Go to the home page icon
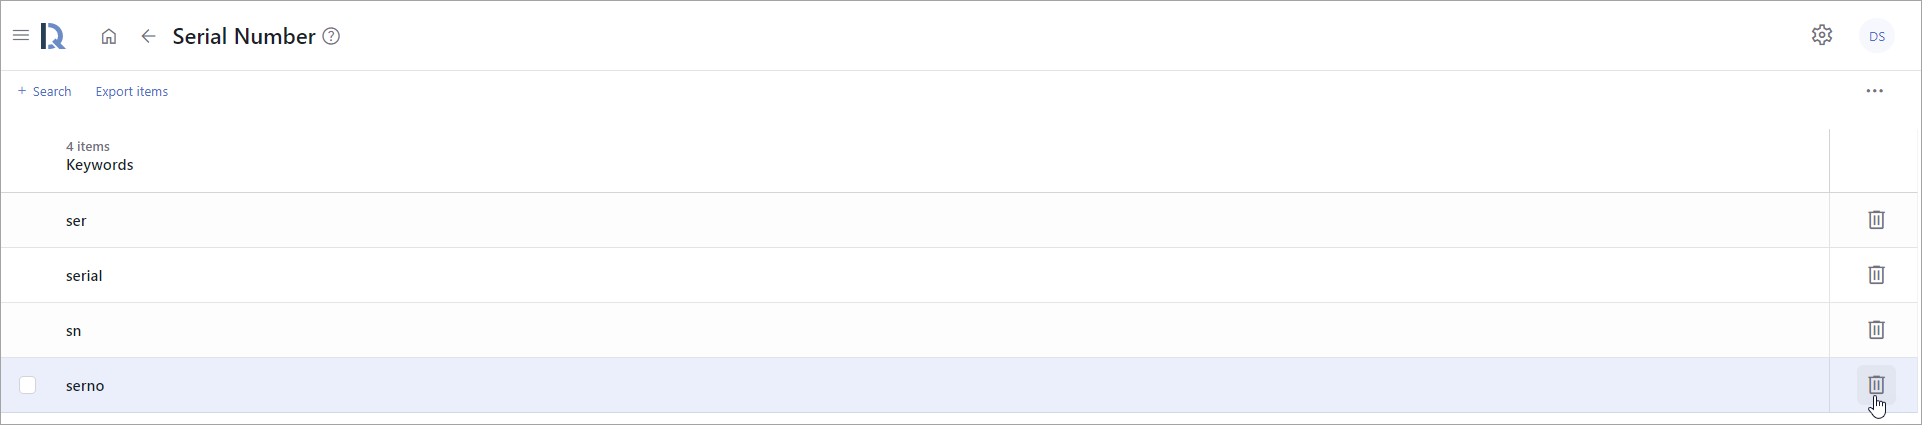 [109, 37]
